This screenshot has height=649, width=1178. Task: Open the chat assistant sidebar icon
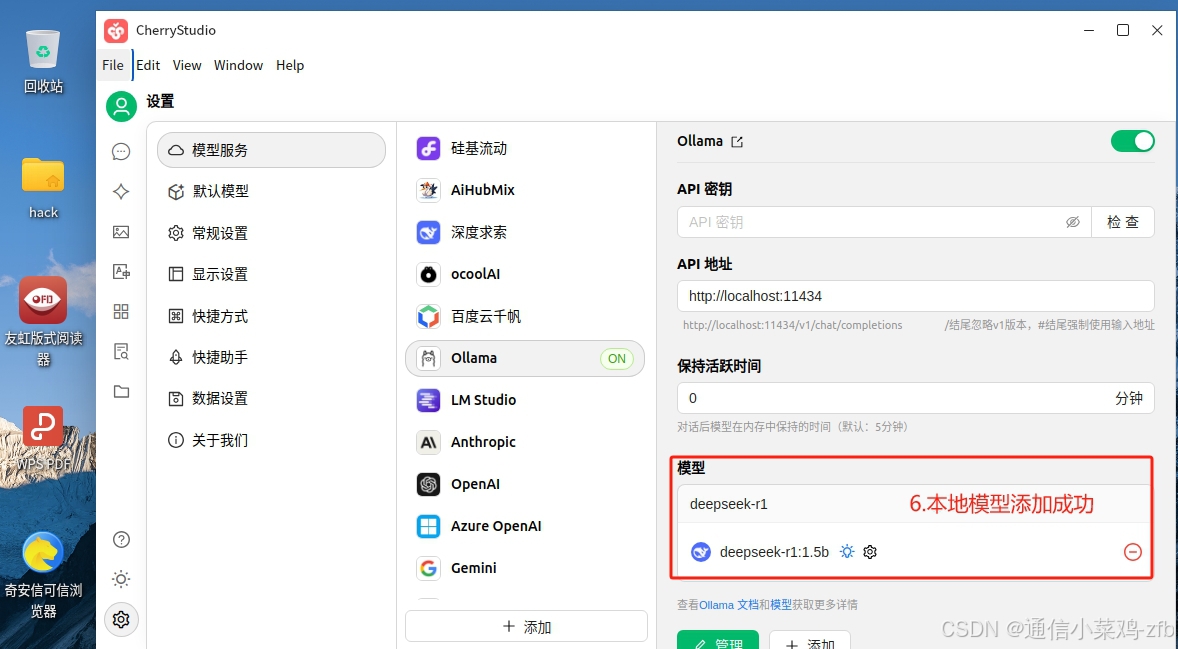121,152
